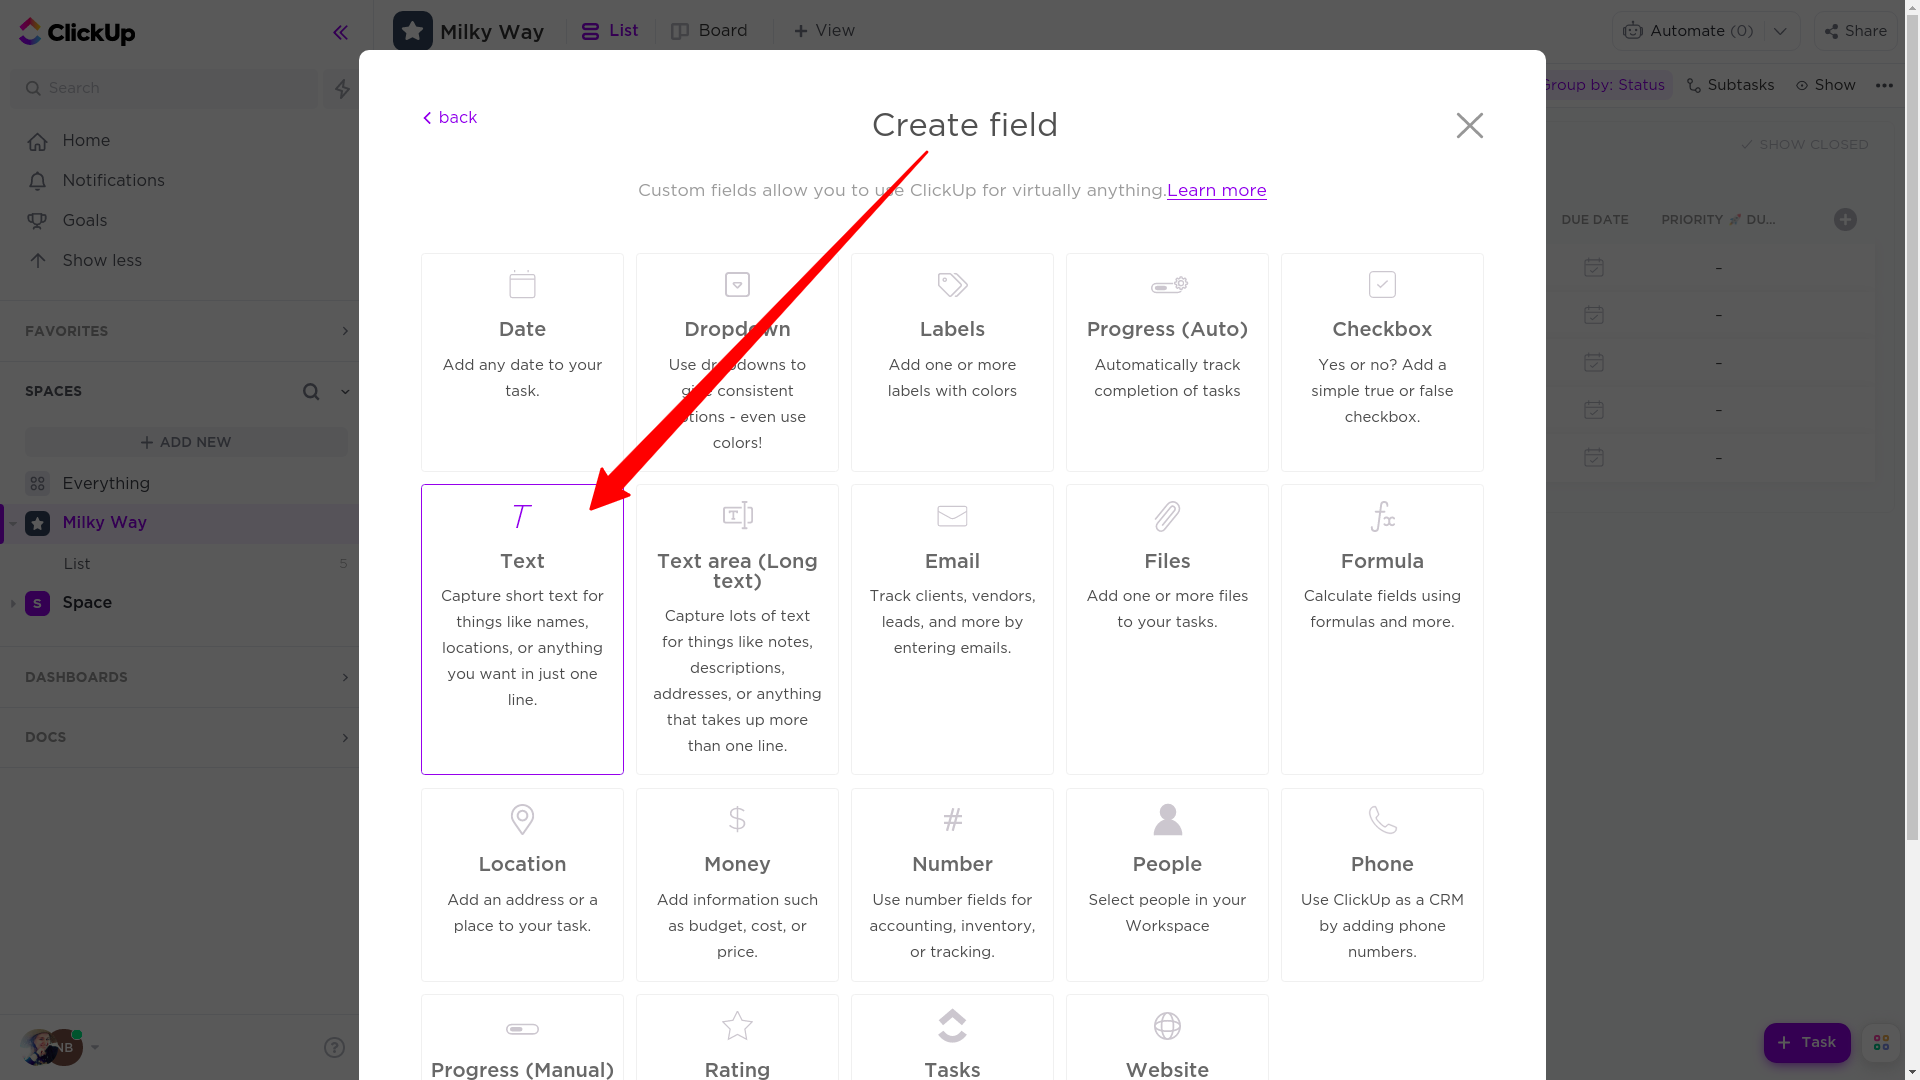Open the Learn more link

pyautogui.click(x=1216, y=190)
